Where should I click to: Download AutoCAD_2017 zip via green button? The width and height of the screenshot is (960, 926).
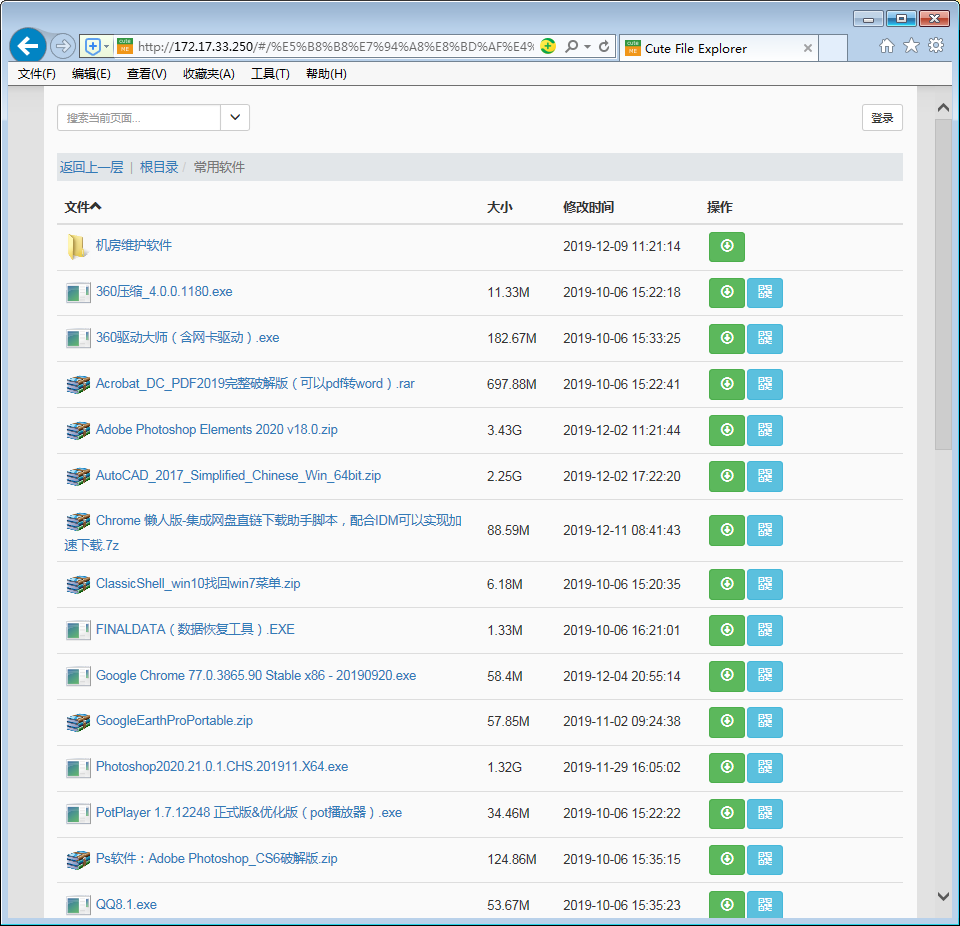726,476
